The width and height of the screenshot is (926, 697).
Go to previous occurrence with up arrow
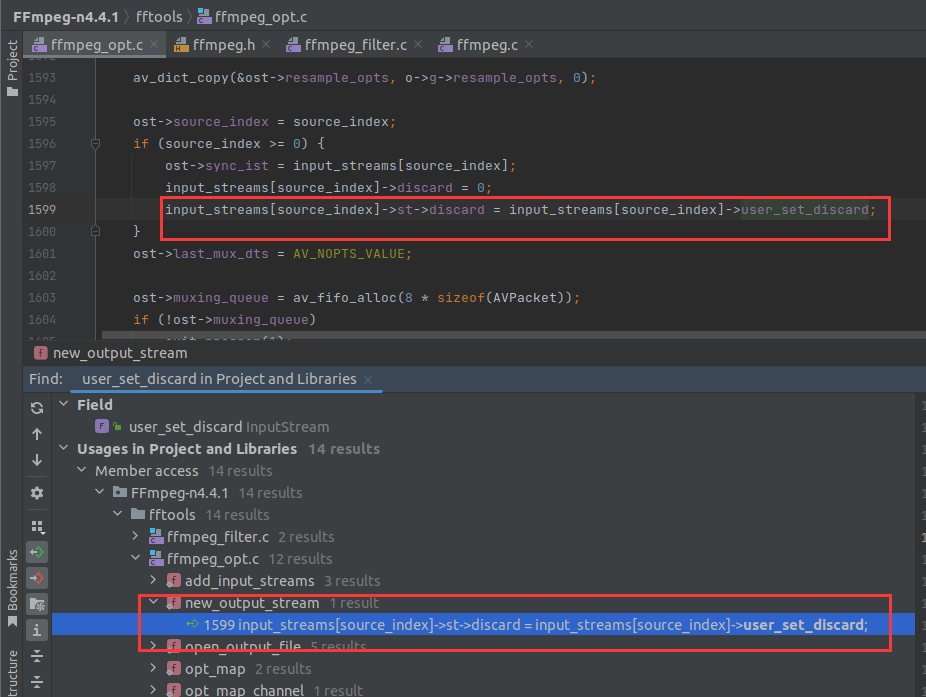click(37, 434)
